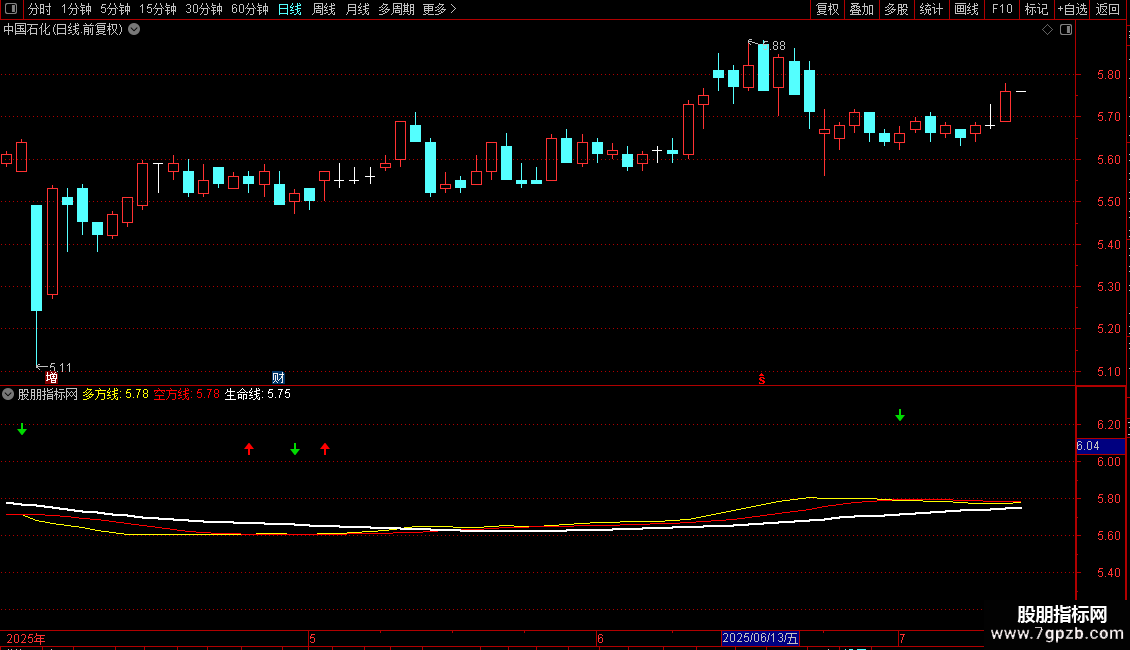
Task: Select the 15分钟 period tab
Action: (158, 9)
